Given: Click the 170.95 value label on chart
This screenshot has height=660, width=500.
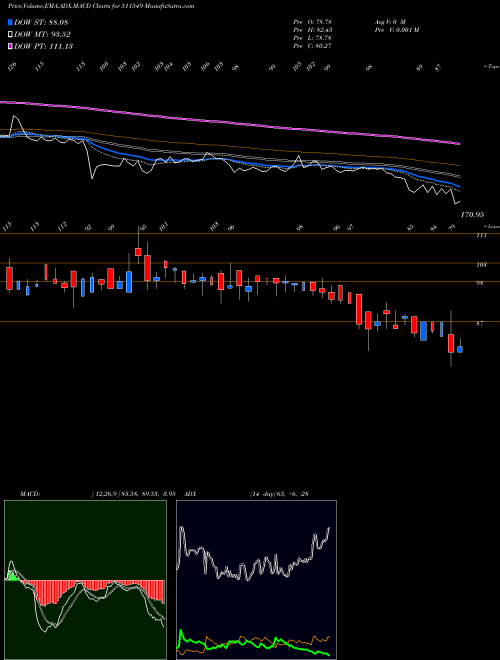Looking at the screenshot, I should (472, 215).
